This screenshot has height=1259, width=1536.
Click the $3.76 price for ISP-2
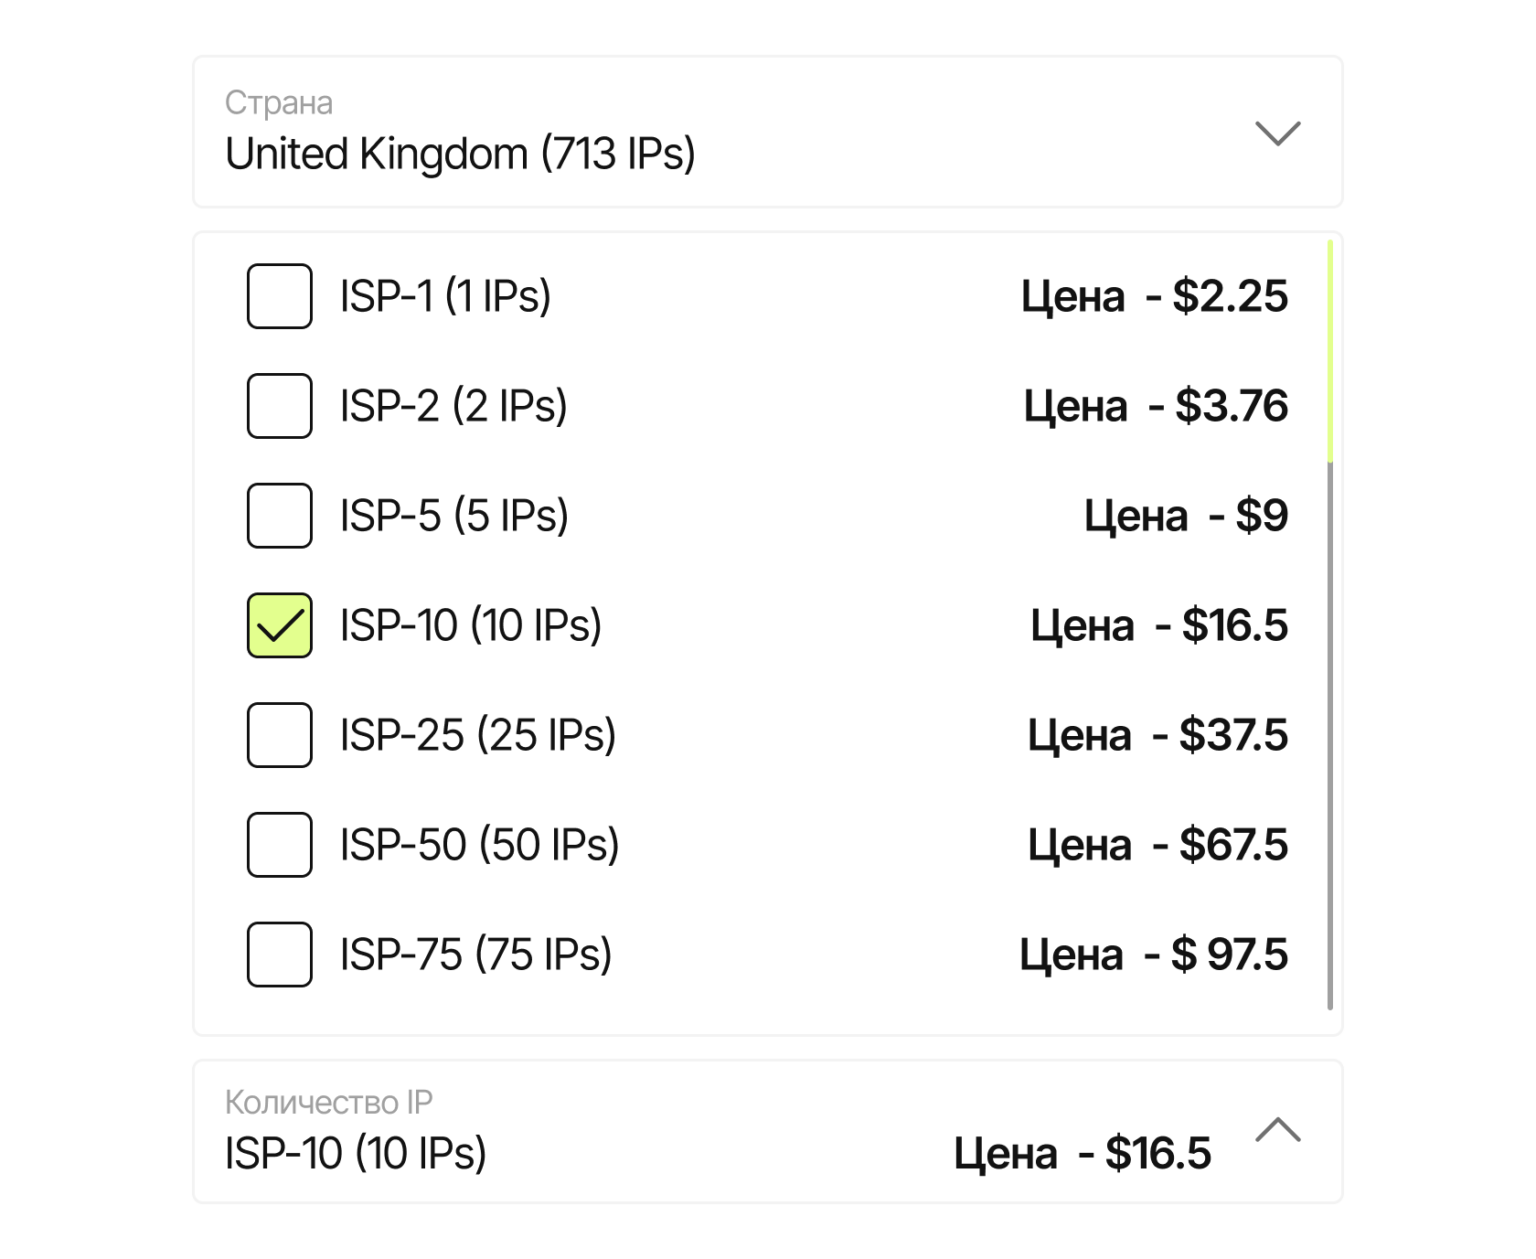tap(1231, 406)
